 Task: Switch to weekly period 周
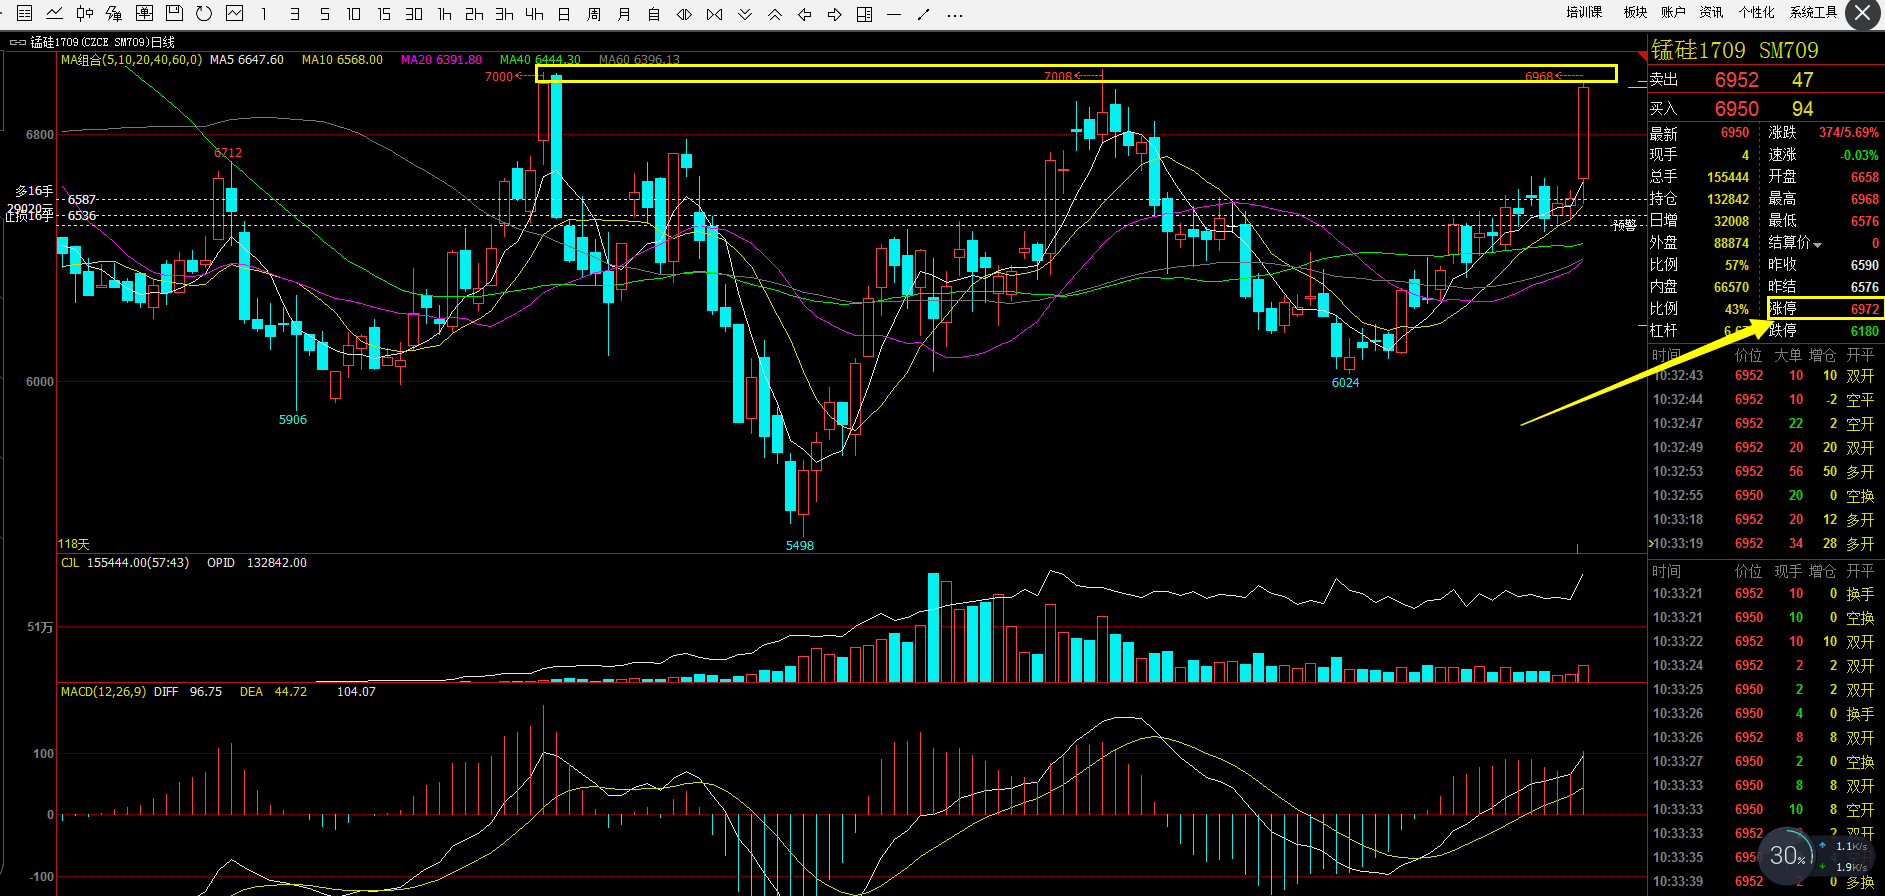[594, 14]
